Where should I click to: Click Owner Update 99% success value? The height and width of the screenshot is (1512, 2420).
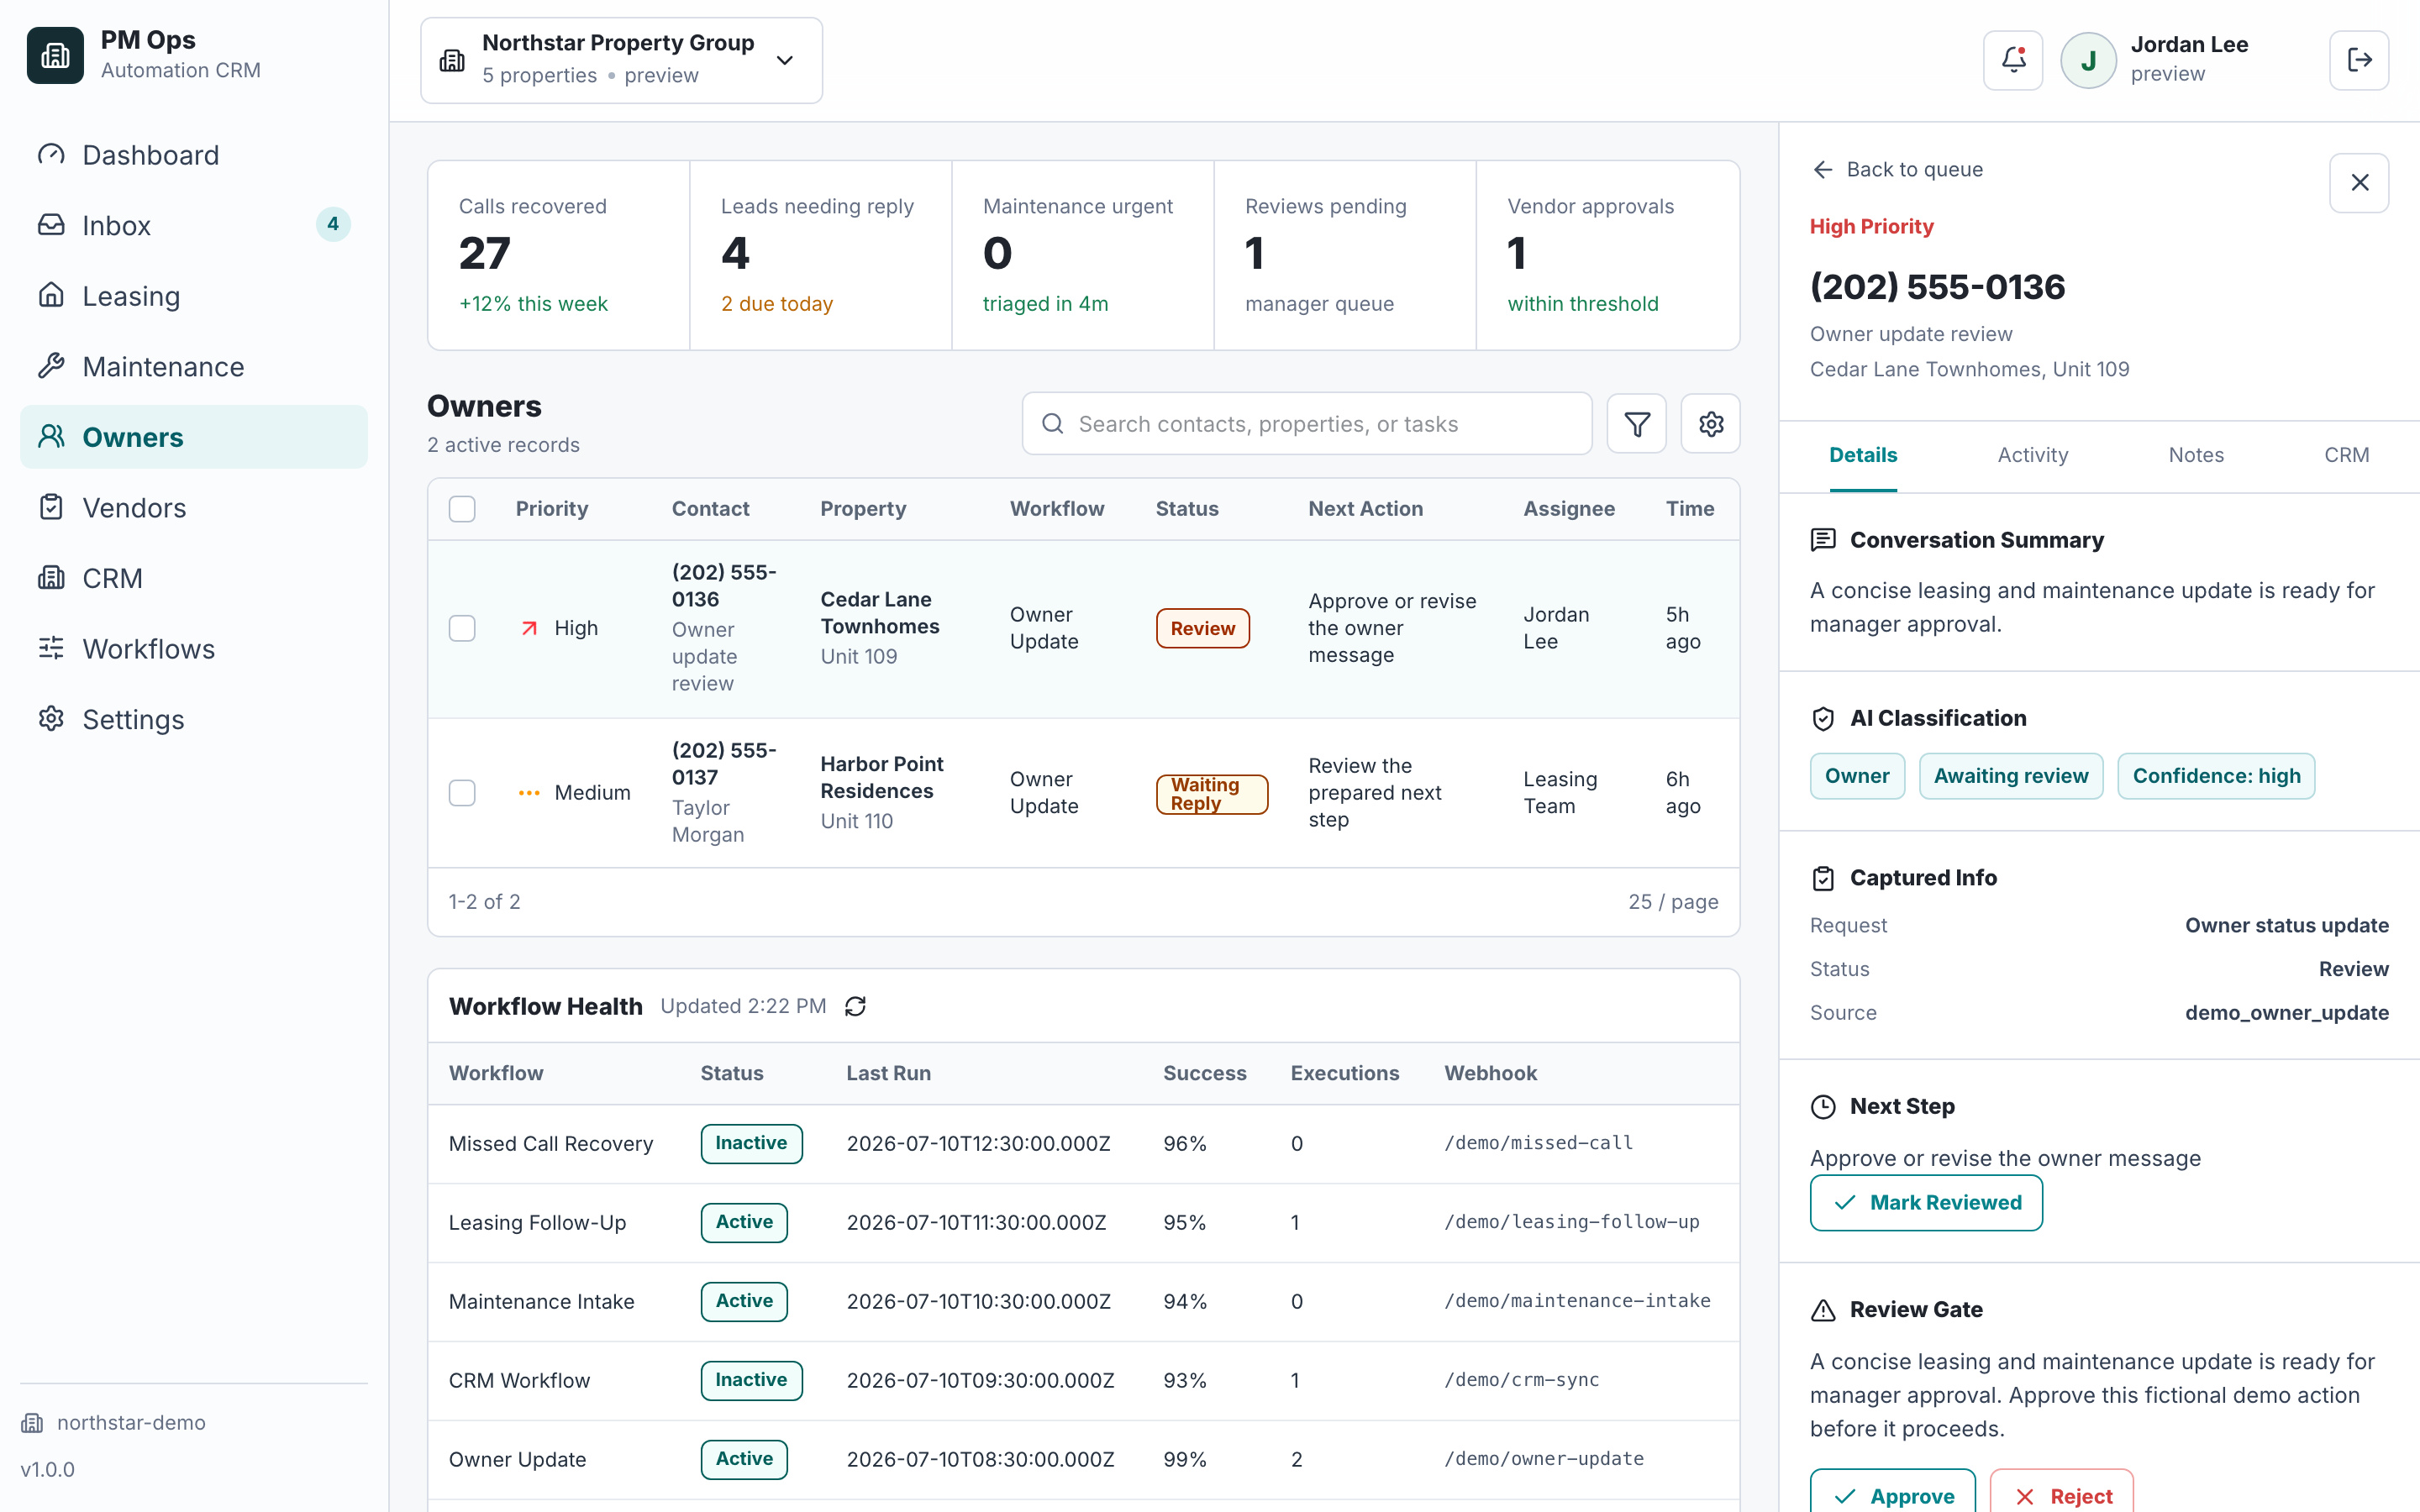1184,1459
